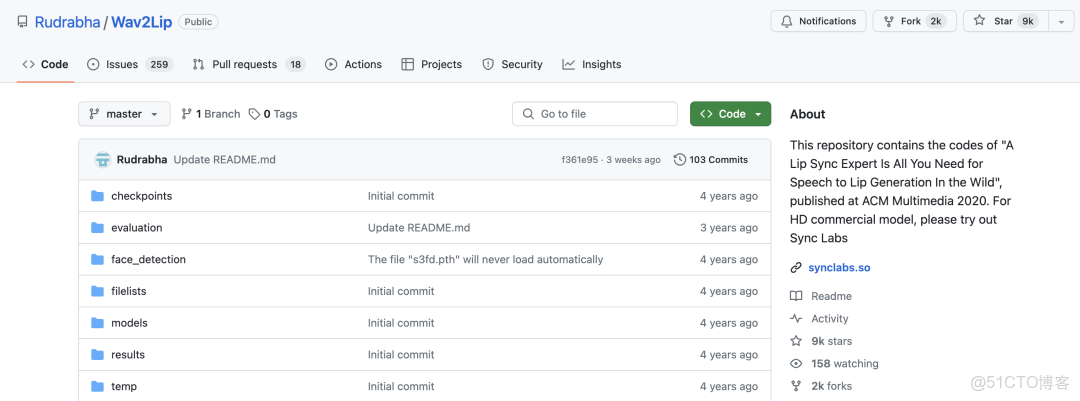Open the checkpoints folder

point(141,196)
